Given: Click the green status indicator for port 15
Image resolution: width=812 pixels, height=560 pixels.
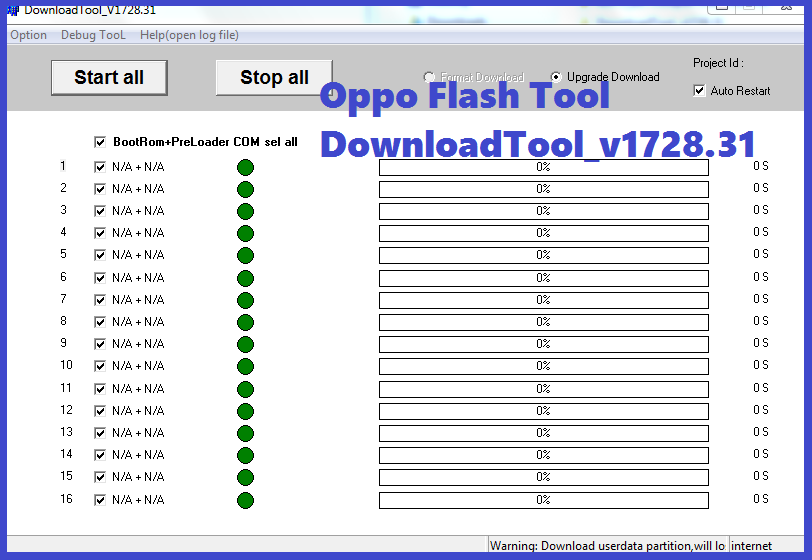Looking at the screenshot, I should [x=245, y=478].
